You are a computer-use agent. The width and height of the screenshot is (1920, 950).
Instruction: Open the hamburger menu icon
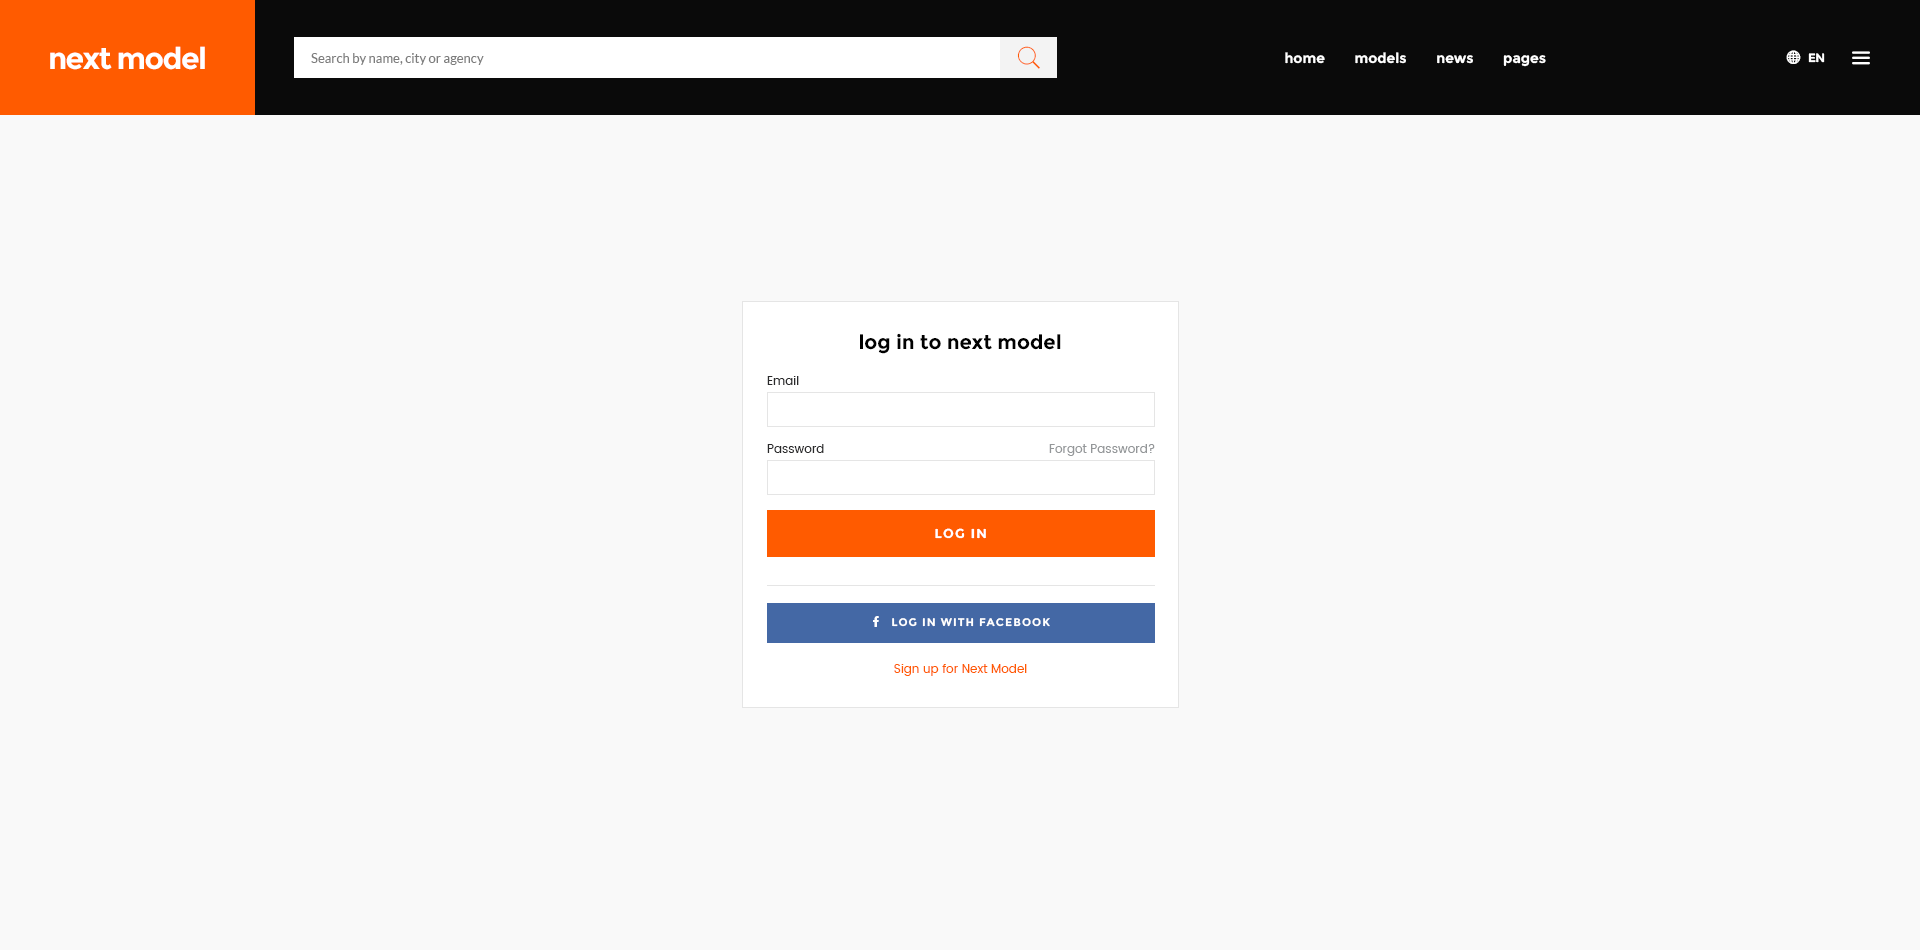pyautogui.click(x=1860, y=58)
